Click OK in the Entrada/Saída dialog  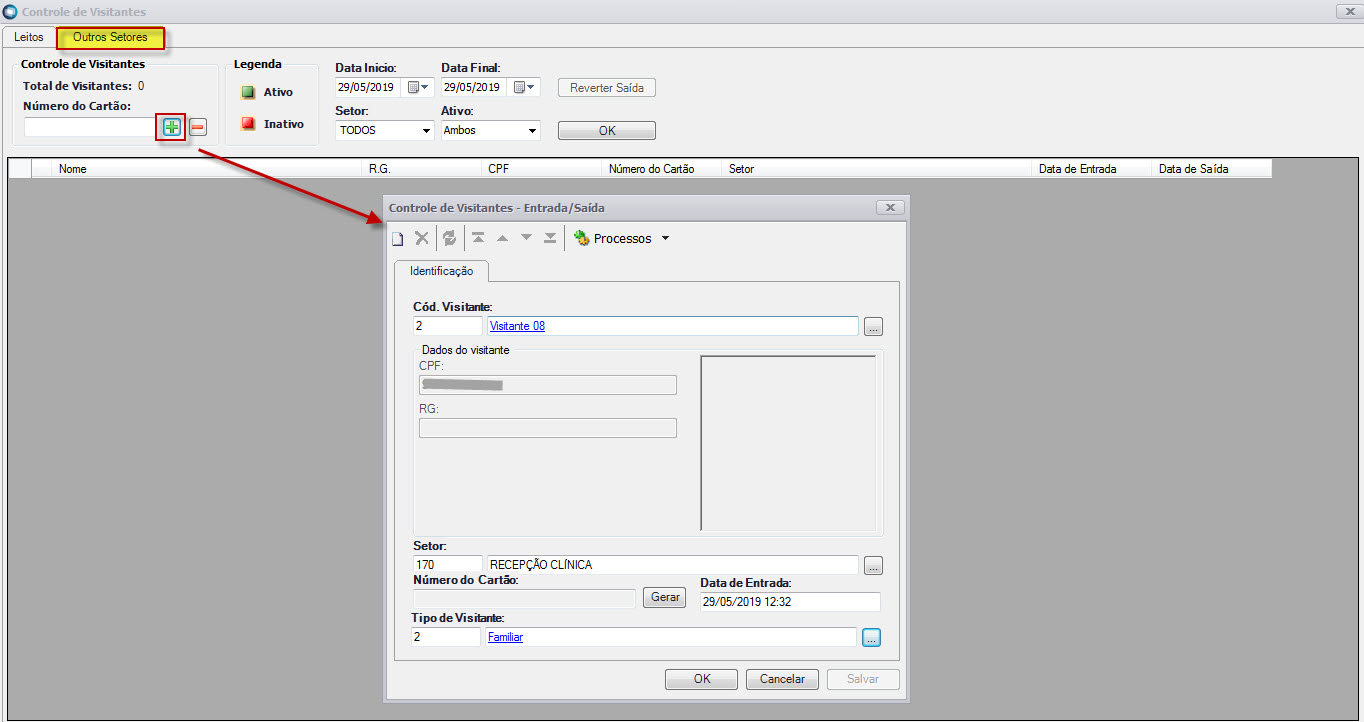coord(702,679)
